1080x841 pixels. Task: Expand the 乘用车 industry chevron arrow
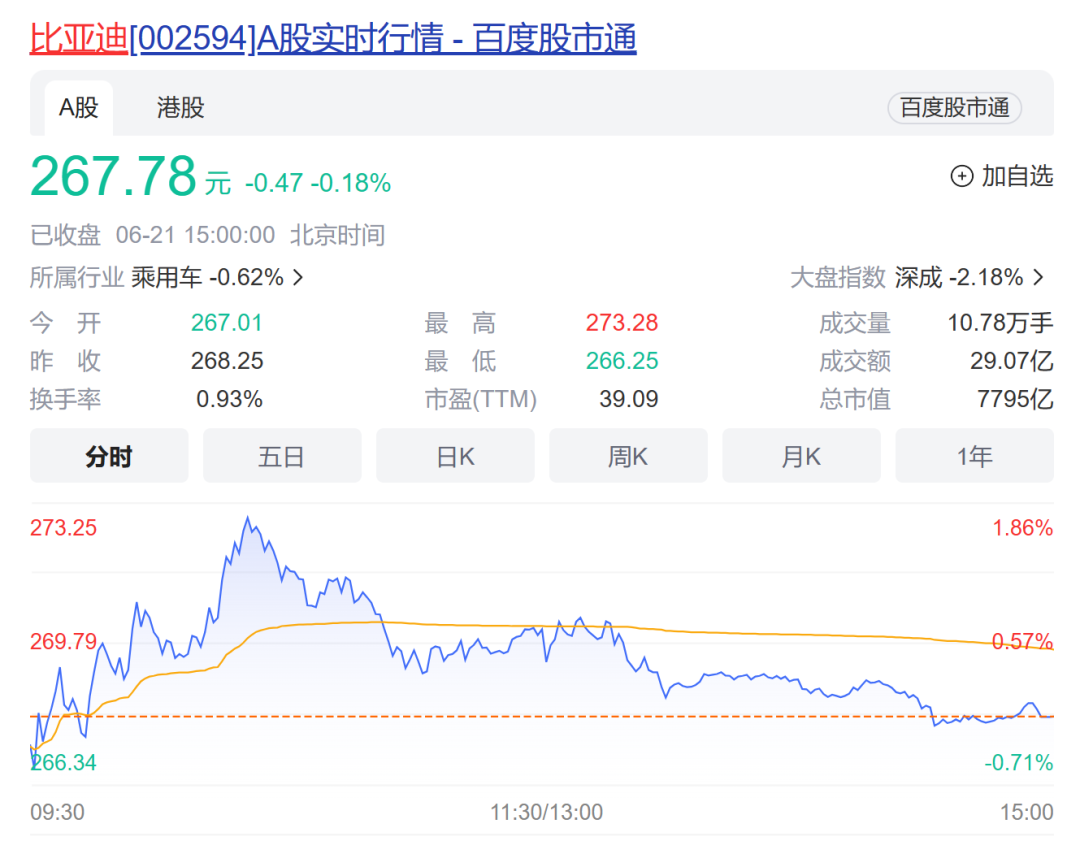point(298,278)
